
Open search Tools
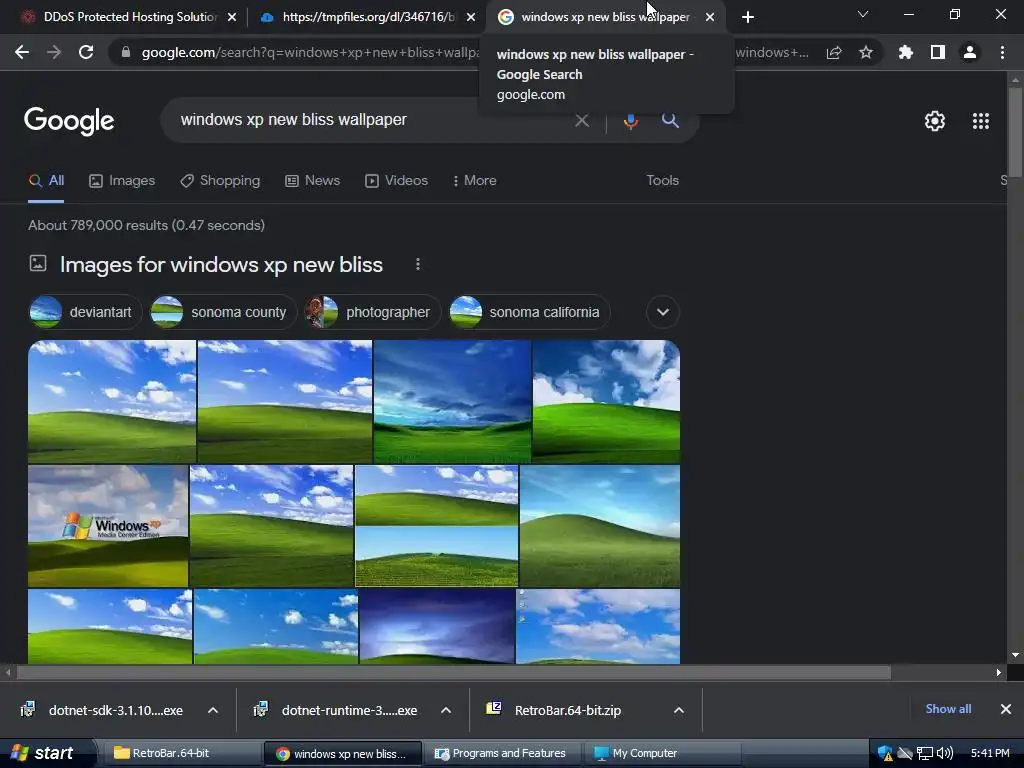[x=662, y=181]
